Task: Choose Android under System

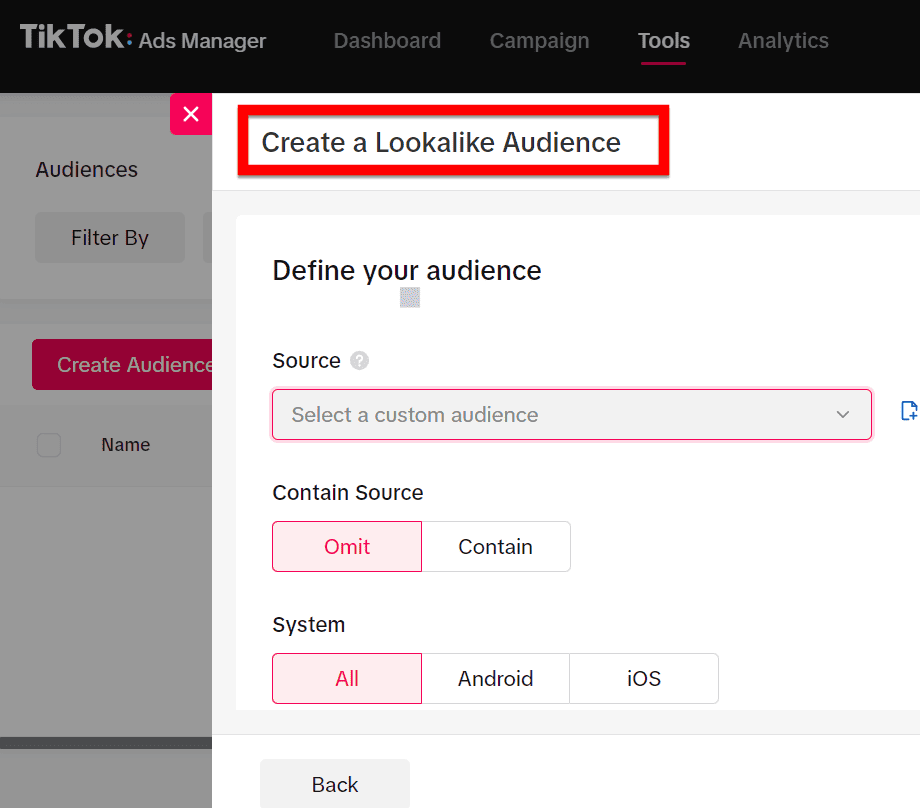Action: click(495, 678)
